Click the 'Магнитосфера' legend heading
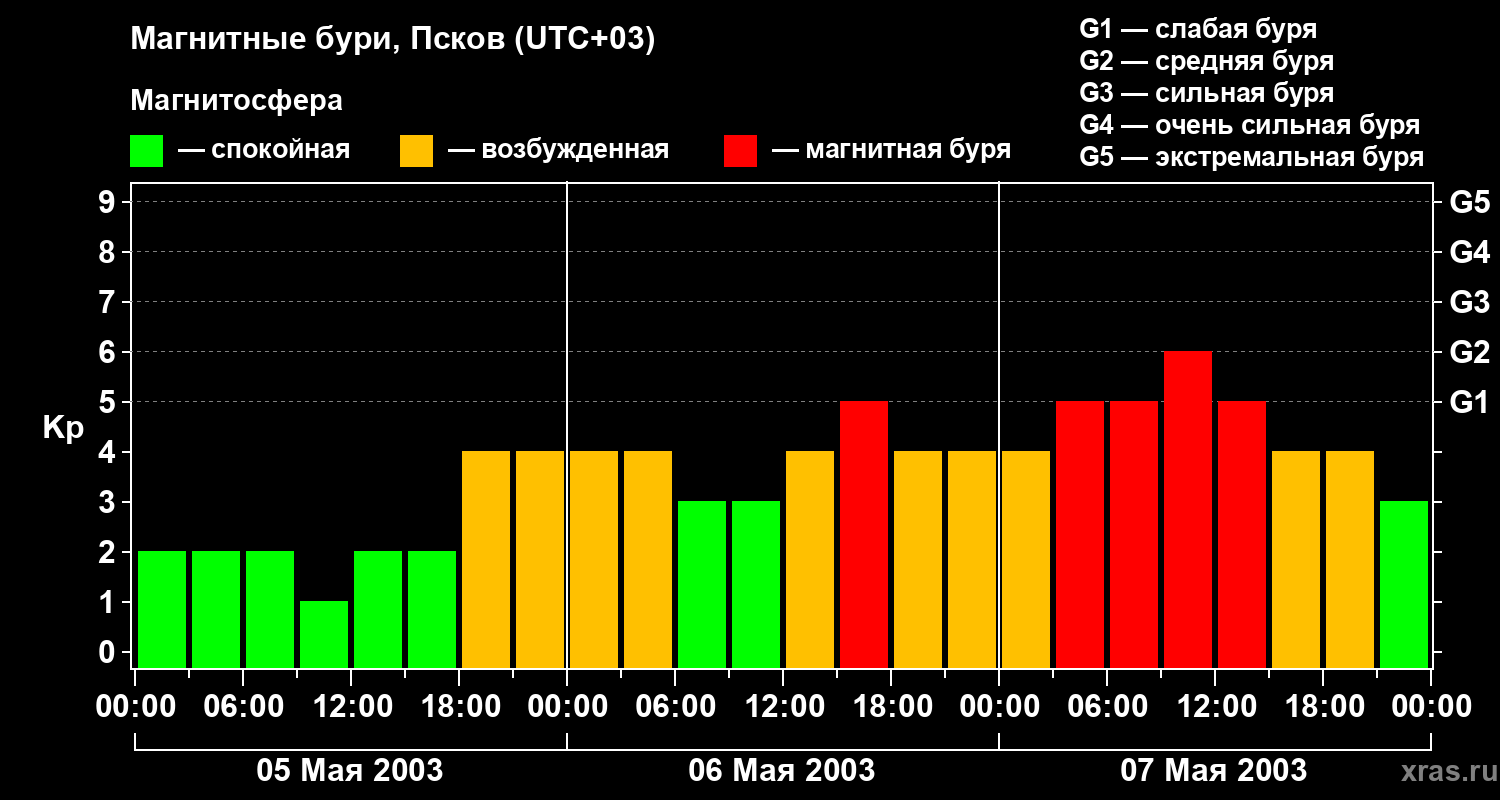This screenshot has height=800, width=1500. click(236, 101)
